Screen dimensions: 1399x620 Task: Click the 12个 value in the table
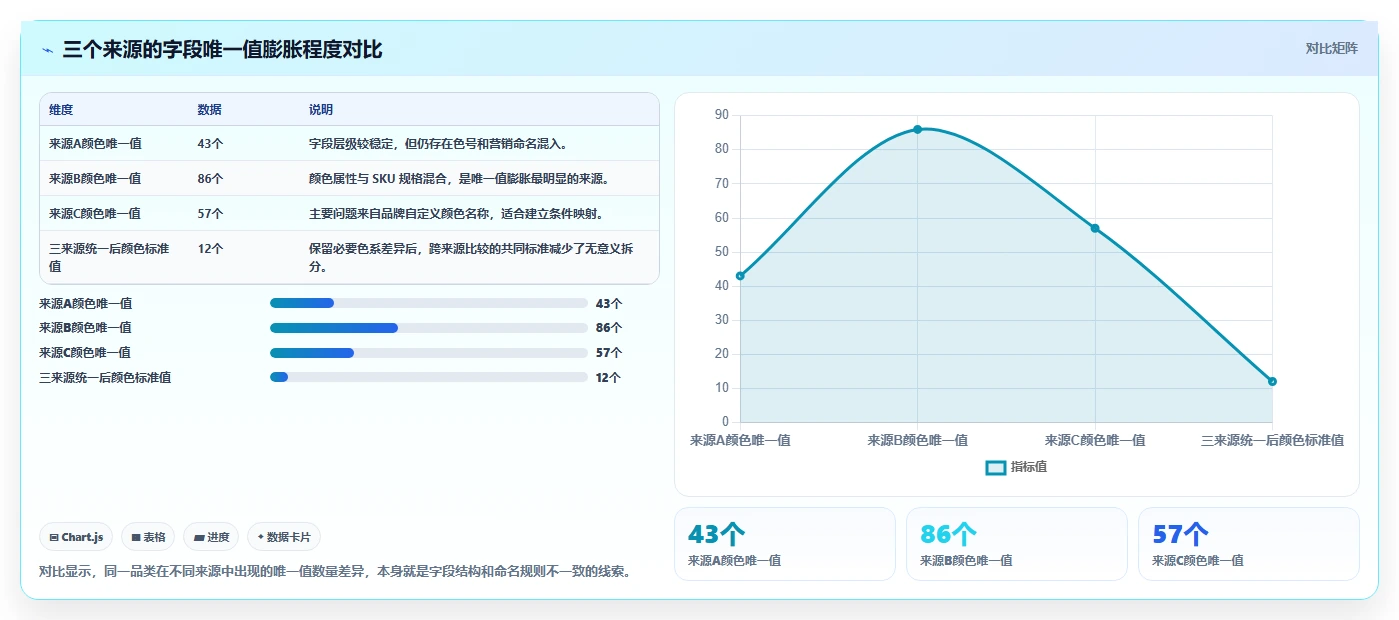[x=210, y=249]
